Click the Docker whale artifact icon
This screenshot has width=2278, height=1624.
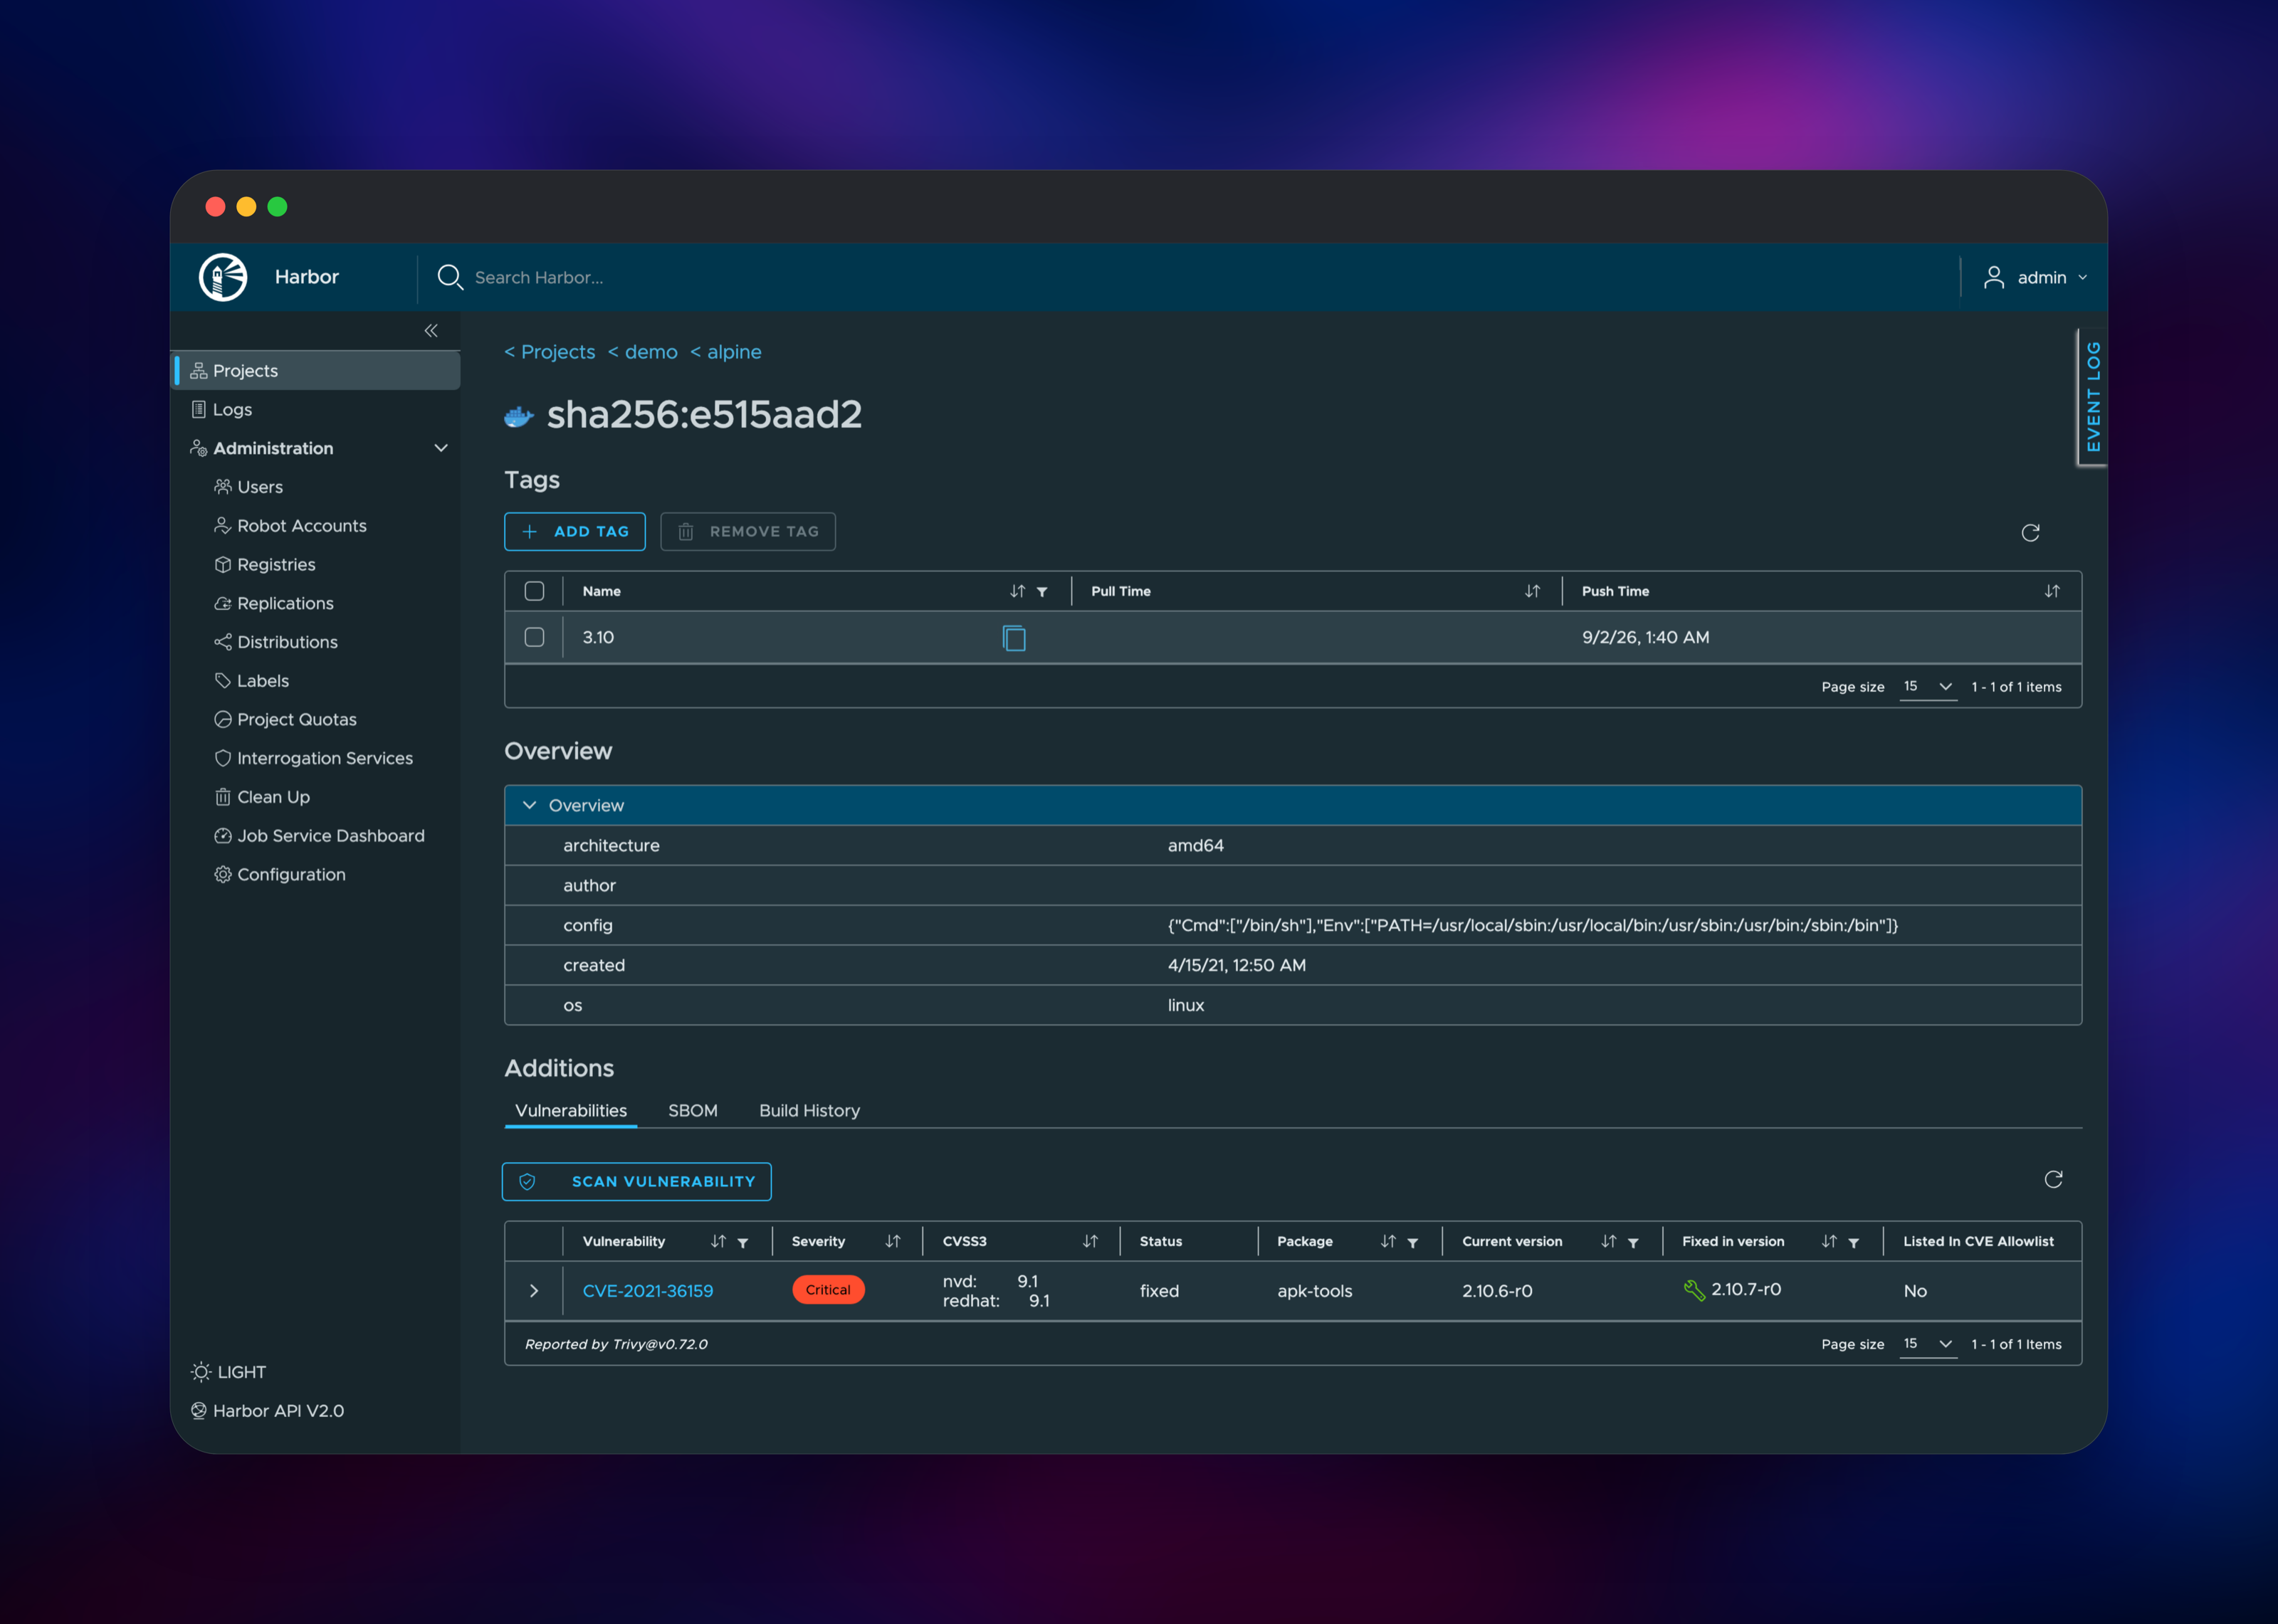pyautogui.click(x=518, y=416)
